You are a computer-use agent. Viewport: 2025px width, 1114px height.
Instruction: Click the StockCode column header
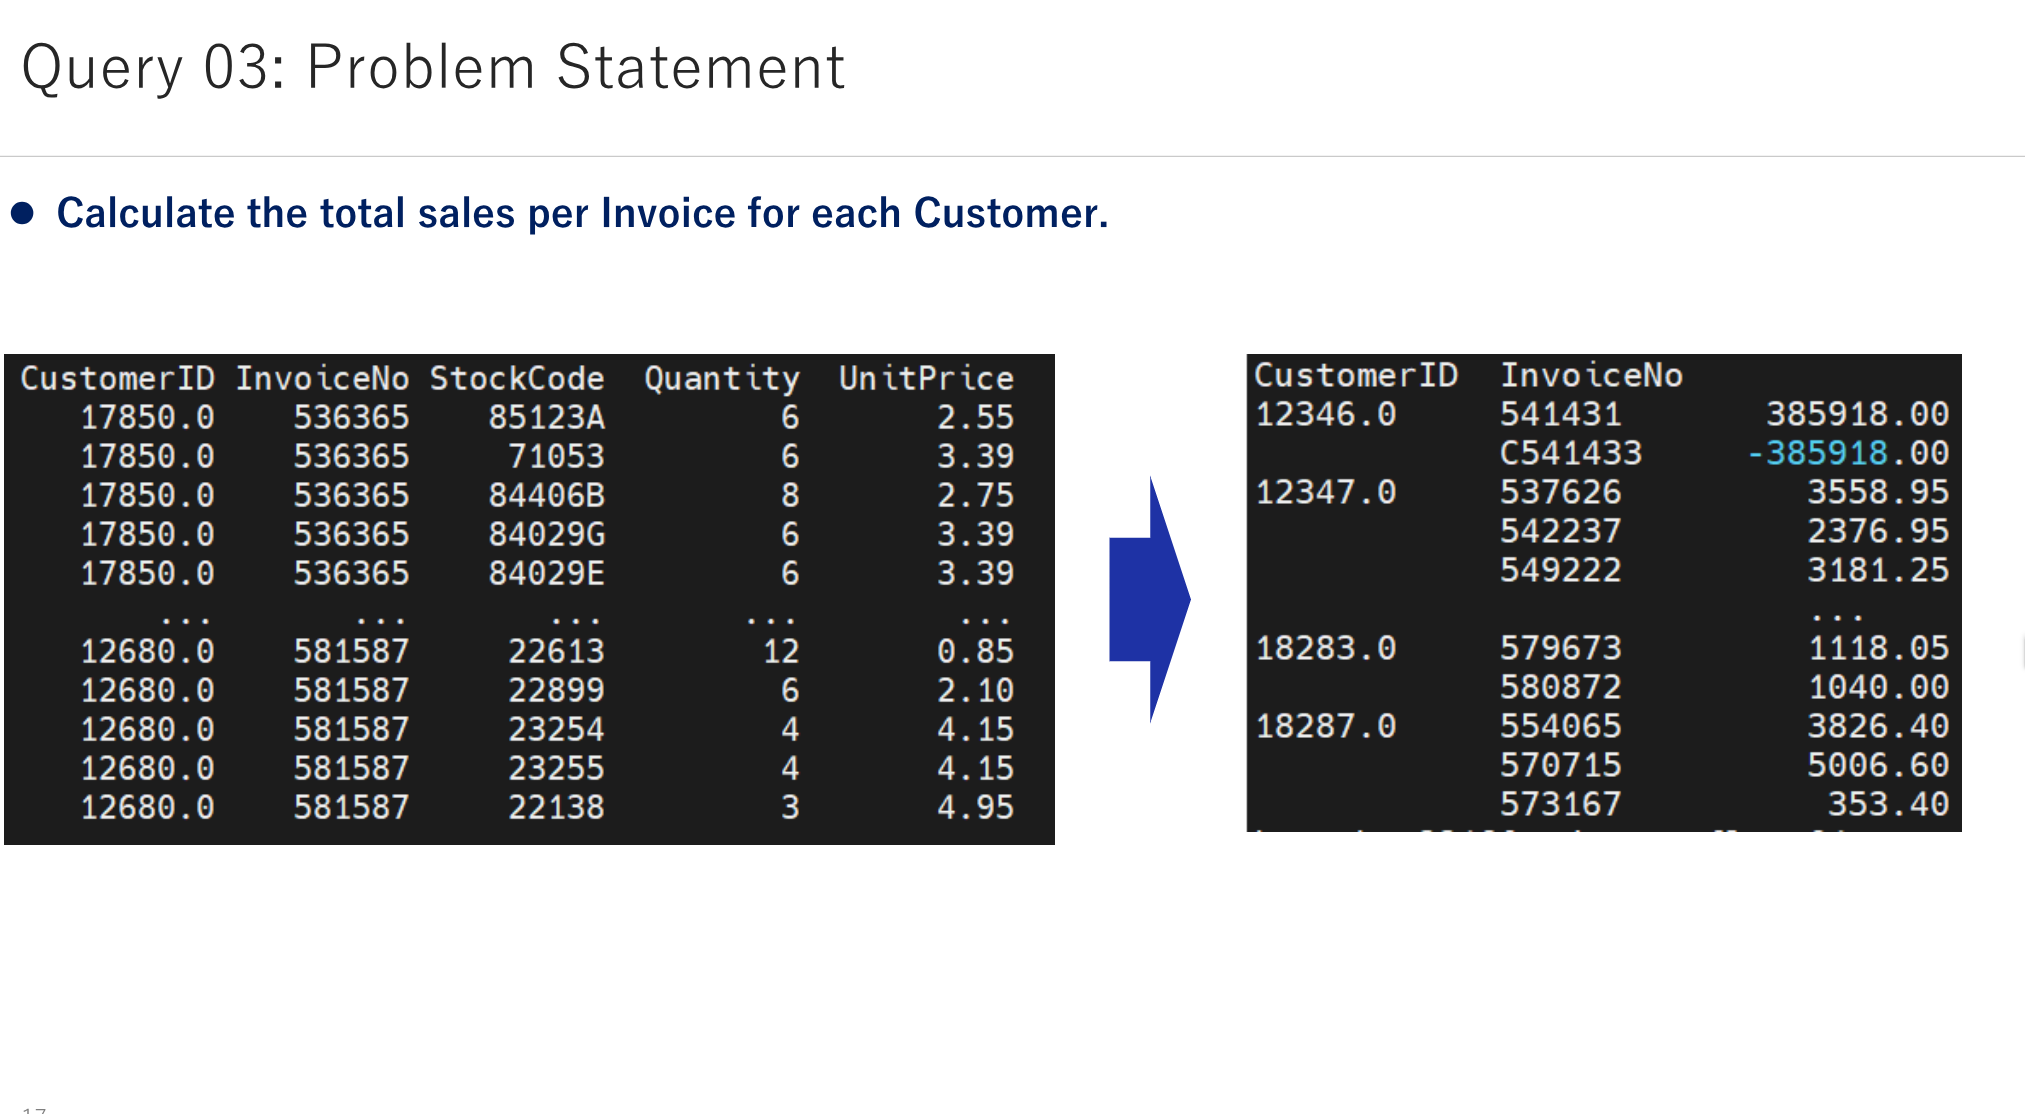point(516,378)
